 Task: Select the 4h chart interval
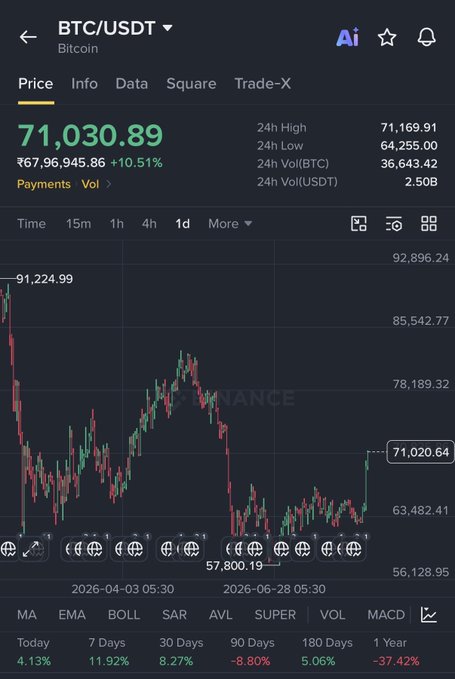[x=149, y=224]
